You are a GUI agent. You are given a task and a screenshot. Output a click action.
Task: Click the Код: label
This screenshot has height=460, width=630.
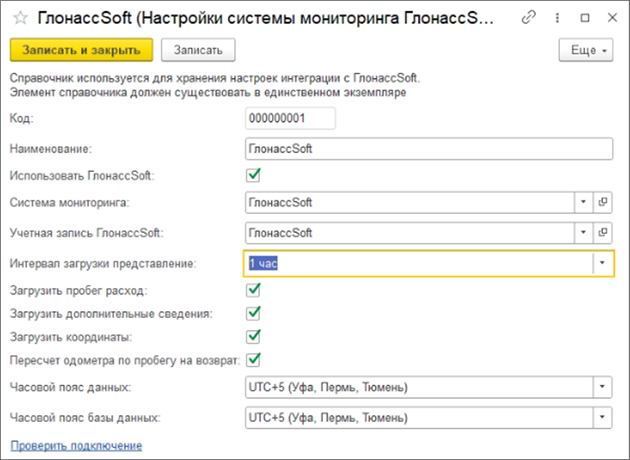(22, 119)
